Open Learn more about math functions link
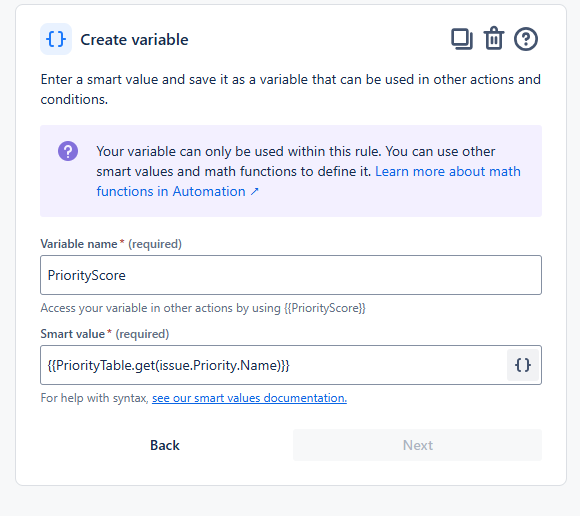The height and width of the screenshot is (516, 580). (308, 181)
